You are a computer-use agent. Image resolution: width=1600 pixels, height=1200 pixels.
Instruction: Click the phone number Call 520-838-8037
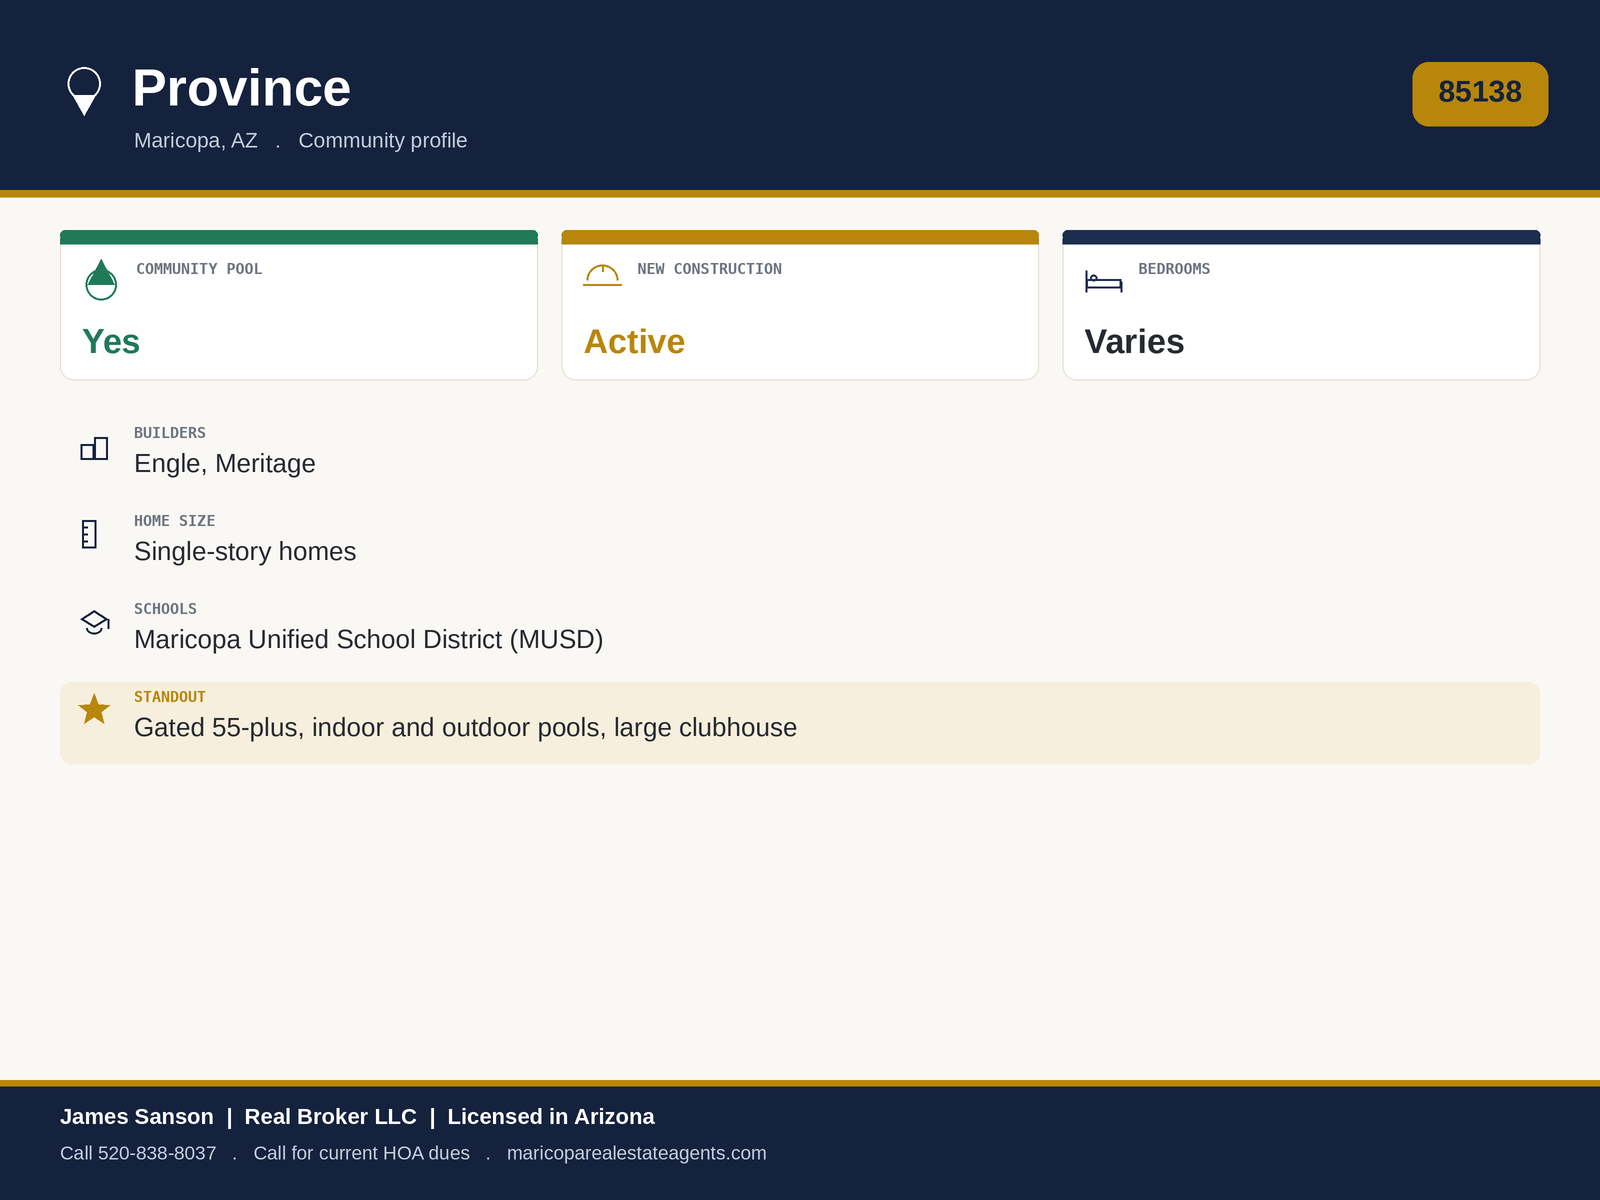tap(138, 1153)
